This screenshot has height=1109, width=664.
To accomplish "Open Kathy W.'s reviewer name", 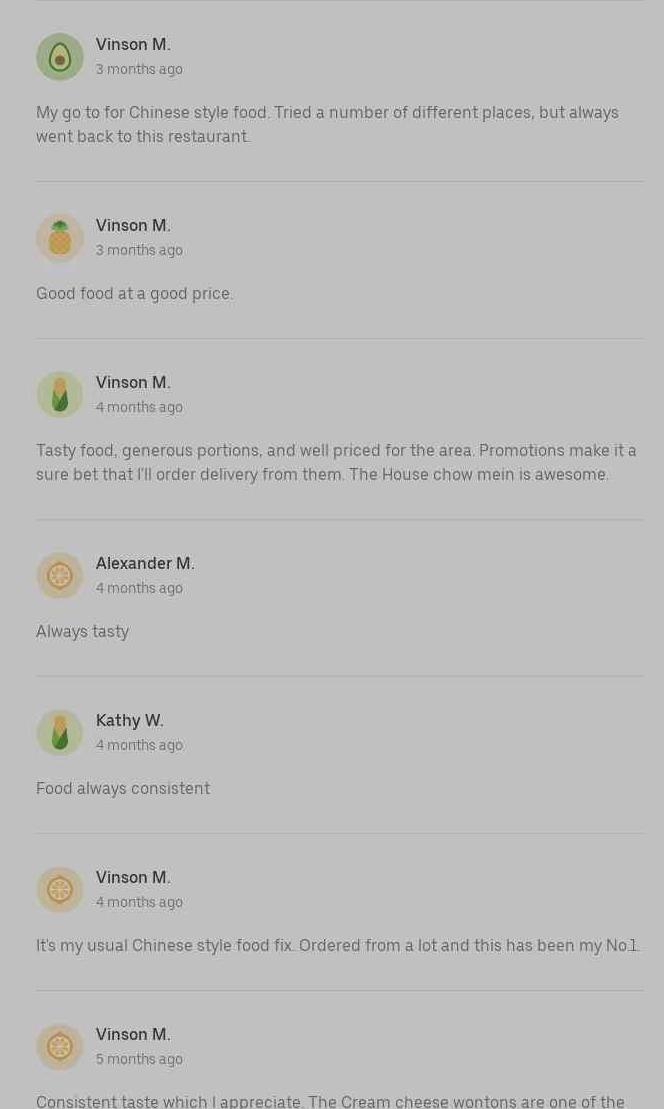I will point(129,720).
